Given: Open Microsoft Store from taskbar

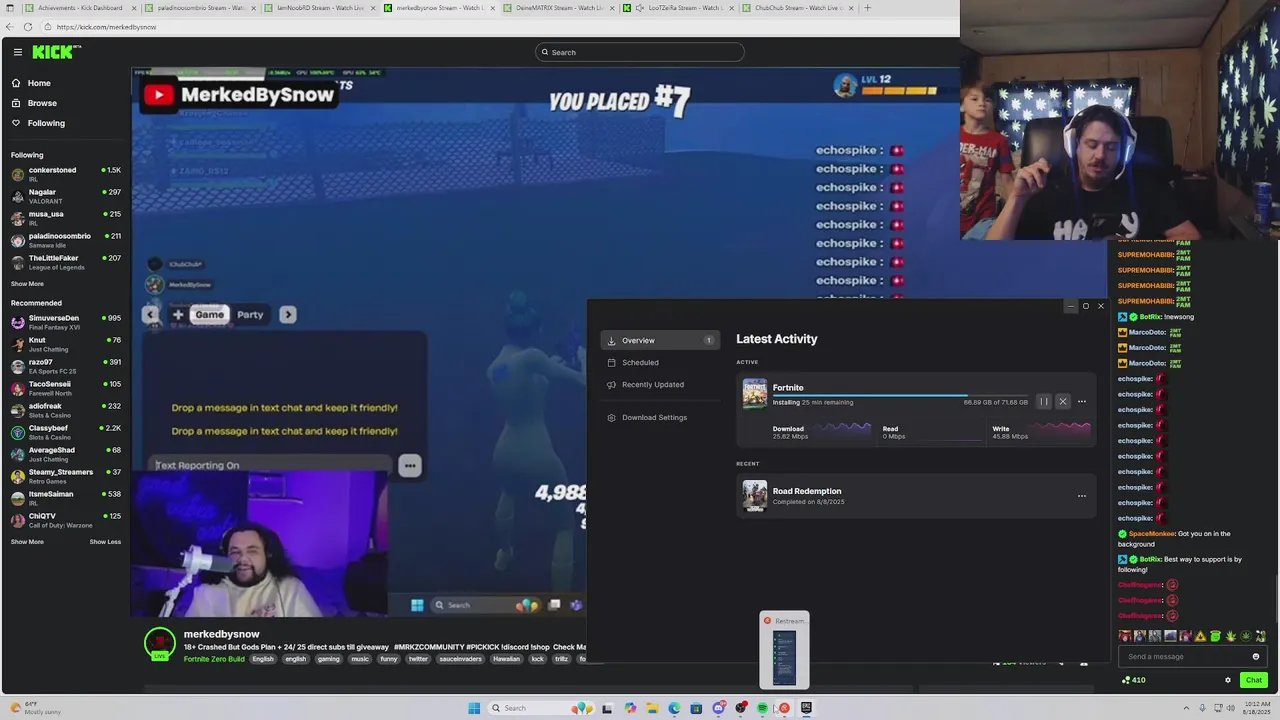Looking at the screenshot, I should pos(696,708).
